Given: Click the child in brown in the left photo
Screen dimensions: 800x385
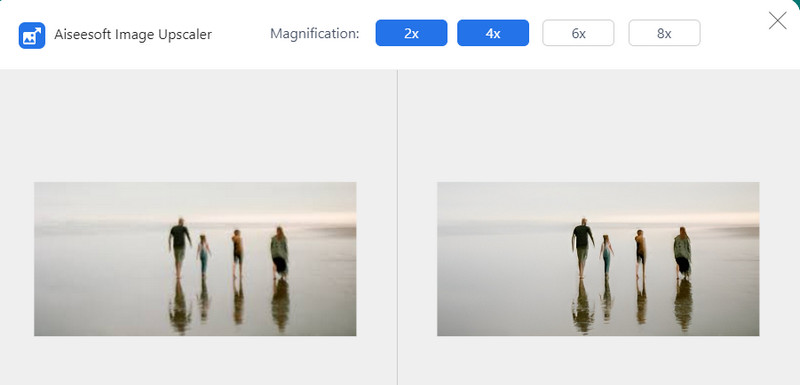Looking at the screenshot, I should pos(237,253).
